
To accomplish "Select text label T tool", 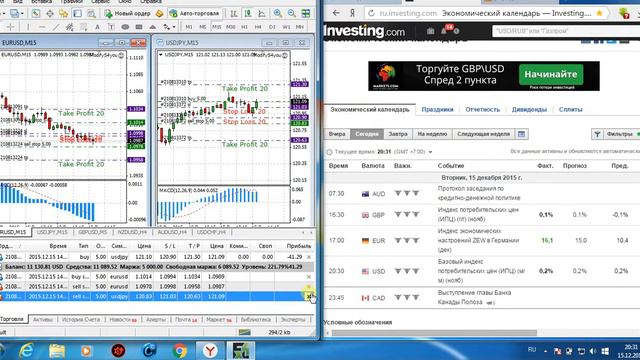I will click(x=111, y=27).
